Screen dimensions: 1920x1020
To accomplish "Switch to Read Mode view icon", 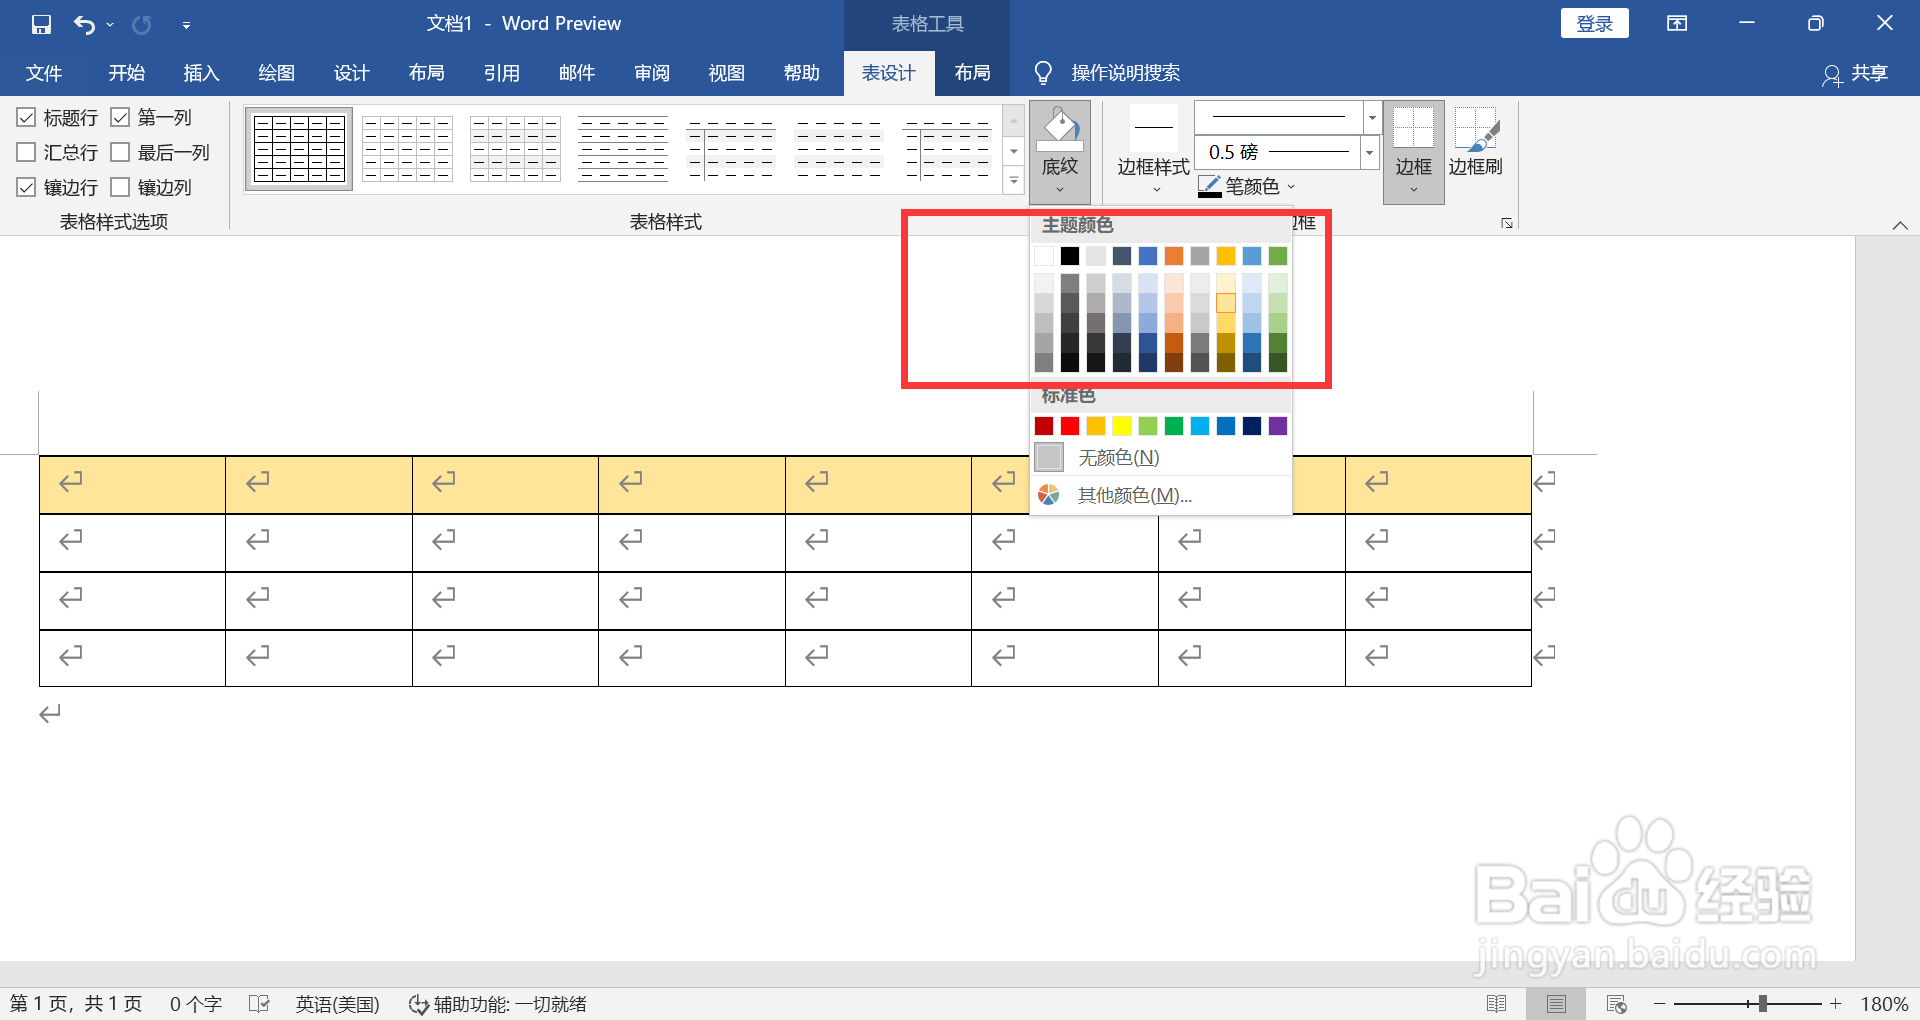I will click(1496, 1004).
